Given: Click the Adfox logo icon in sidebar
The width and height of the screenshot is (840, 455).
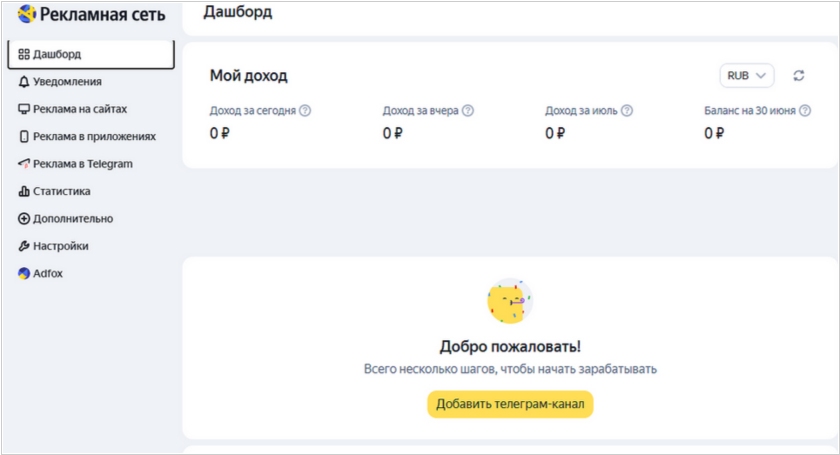Looking at the screenshot, I should tap(24, 273).
